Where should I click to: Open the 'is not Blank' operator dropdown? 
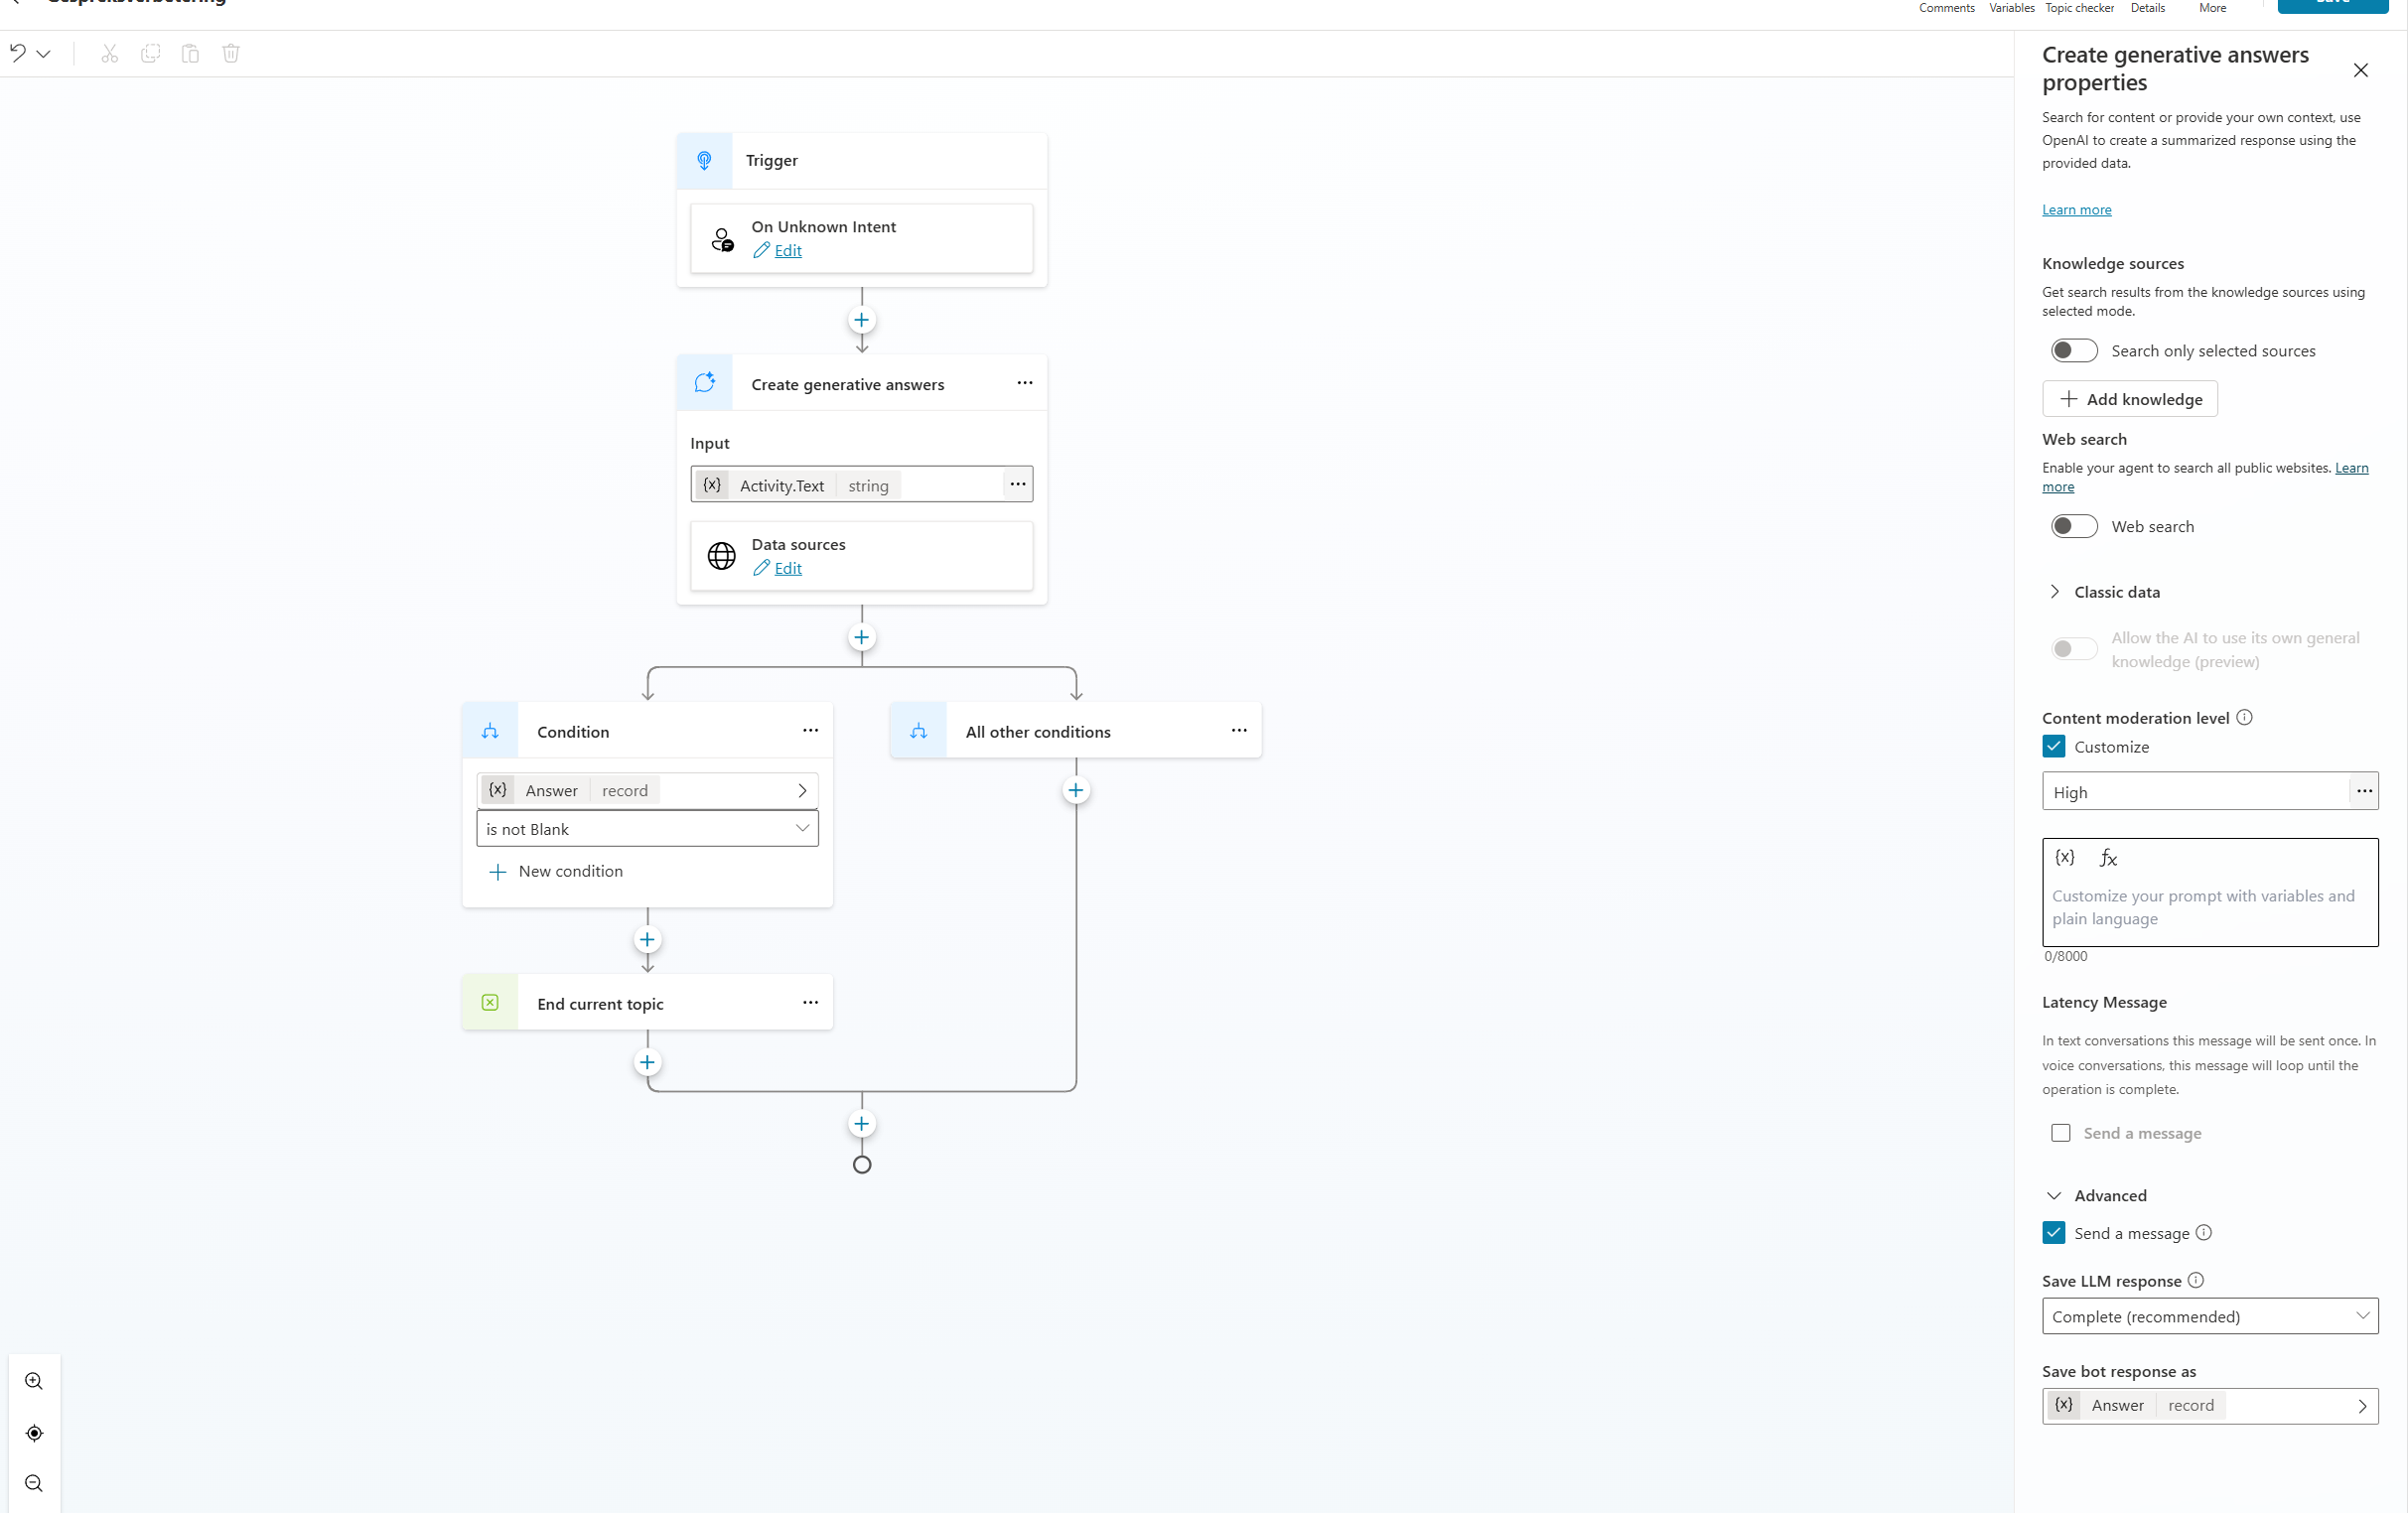pos(648,828)
